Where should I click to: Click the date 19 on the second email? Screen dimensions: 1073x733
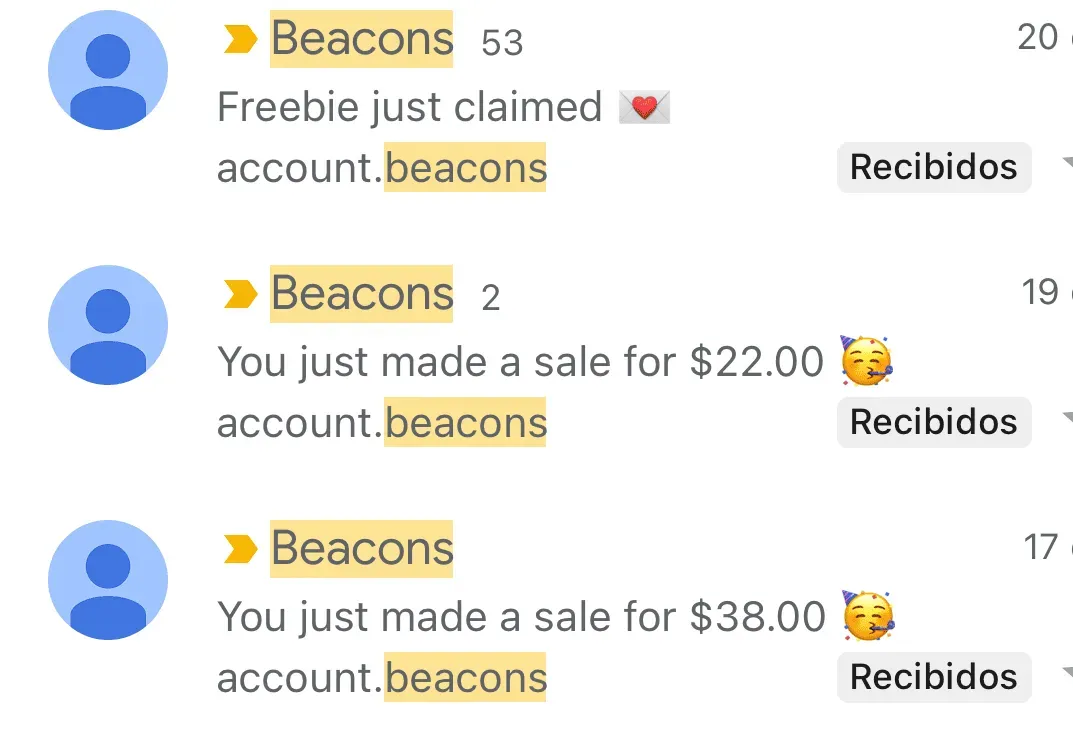[1040, 292]
